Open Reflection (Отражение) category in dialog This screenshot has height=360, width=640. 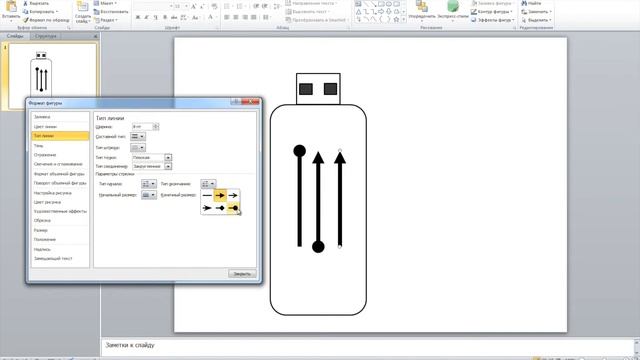click(60, 155)
